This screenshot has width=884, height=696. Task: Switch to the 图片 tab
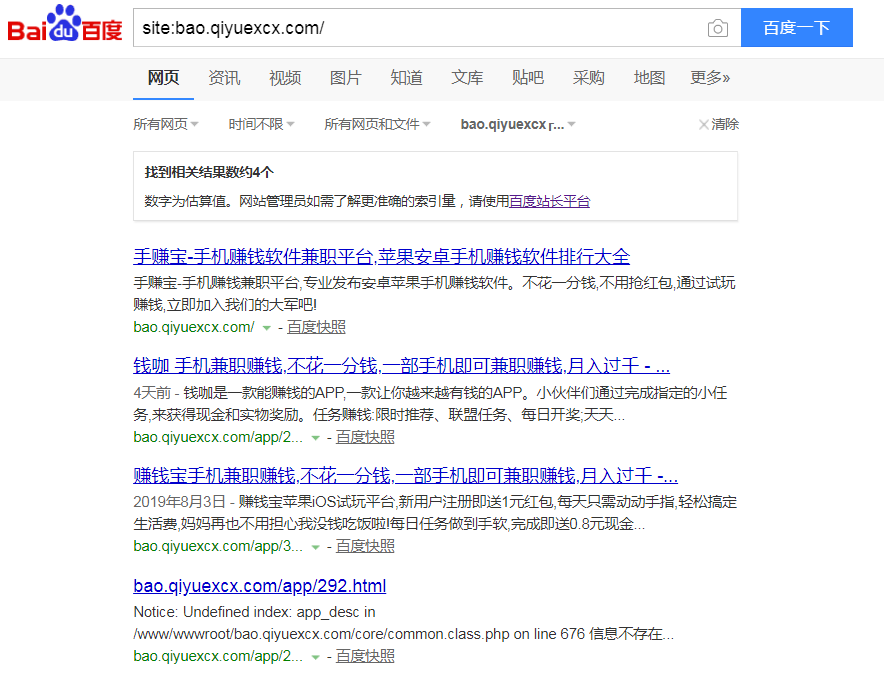point(346,78)
